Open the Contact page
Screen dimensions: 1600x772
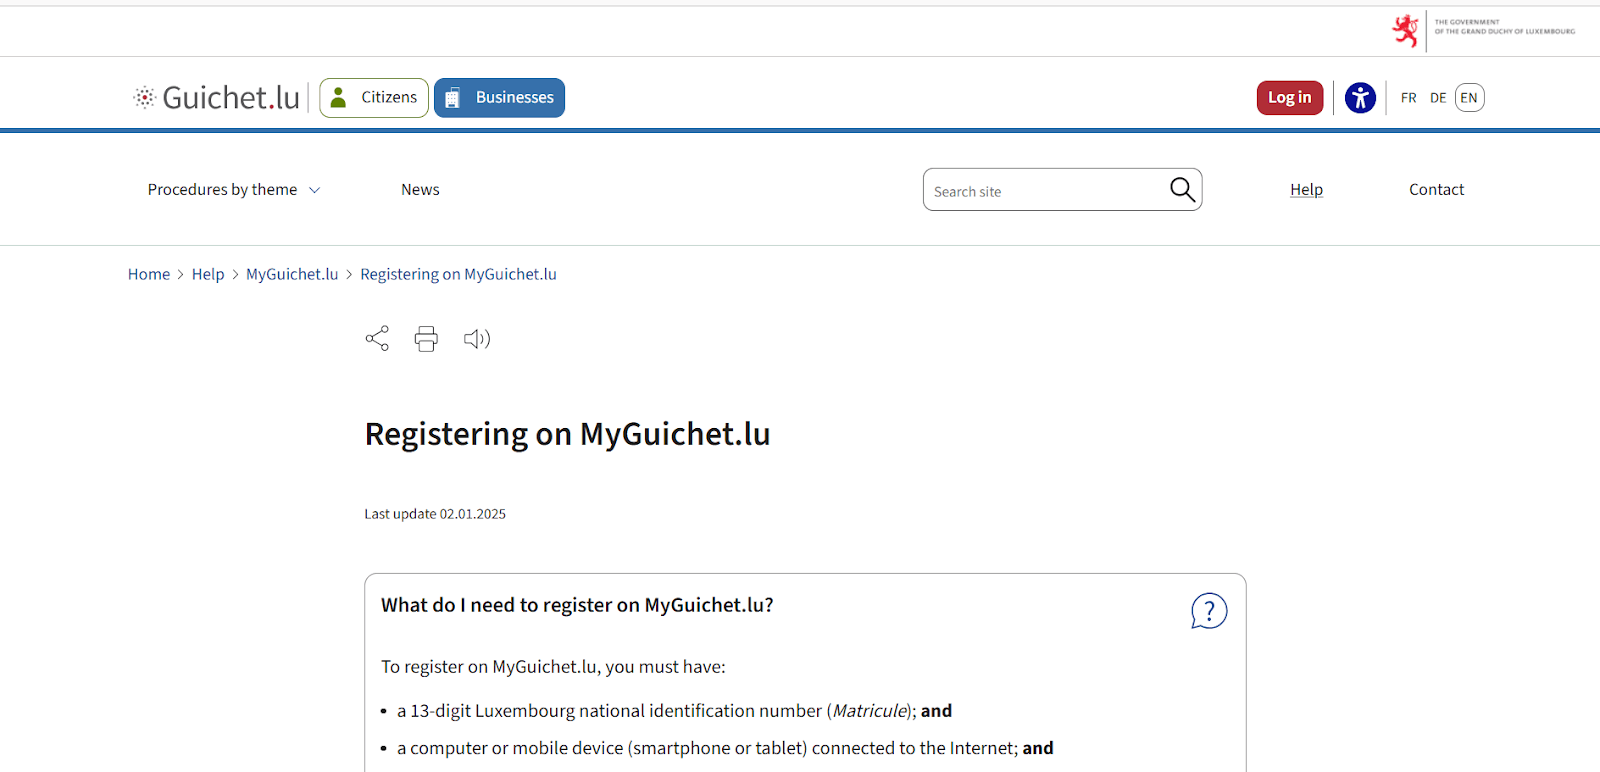(1436, 190)
